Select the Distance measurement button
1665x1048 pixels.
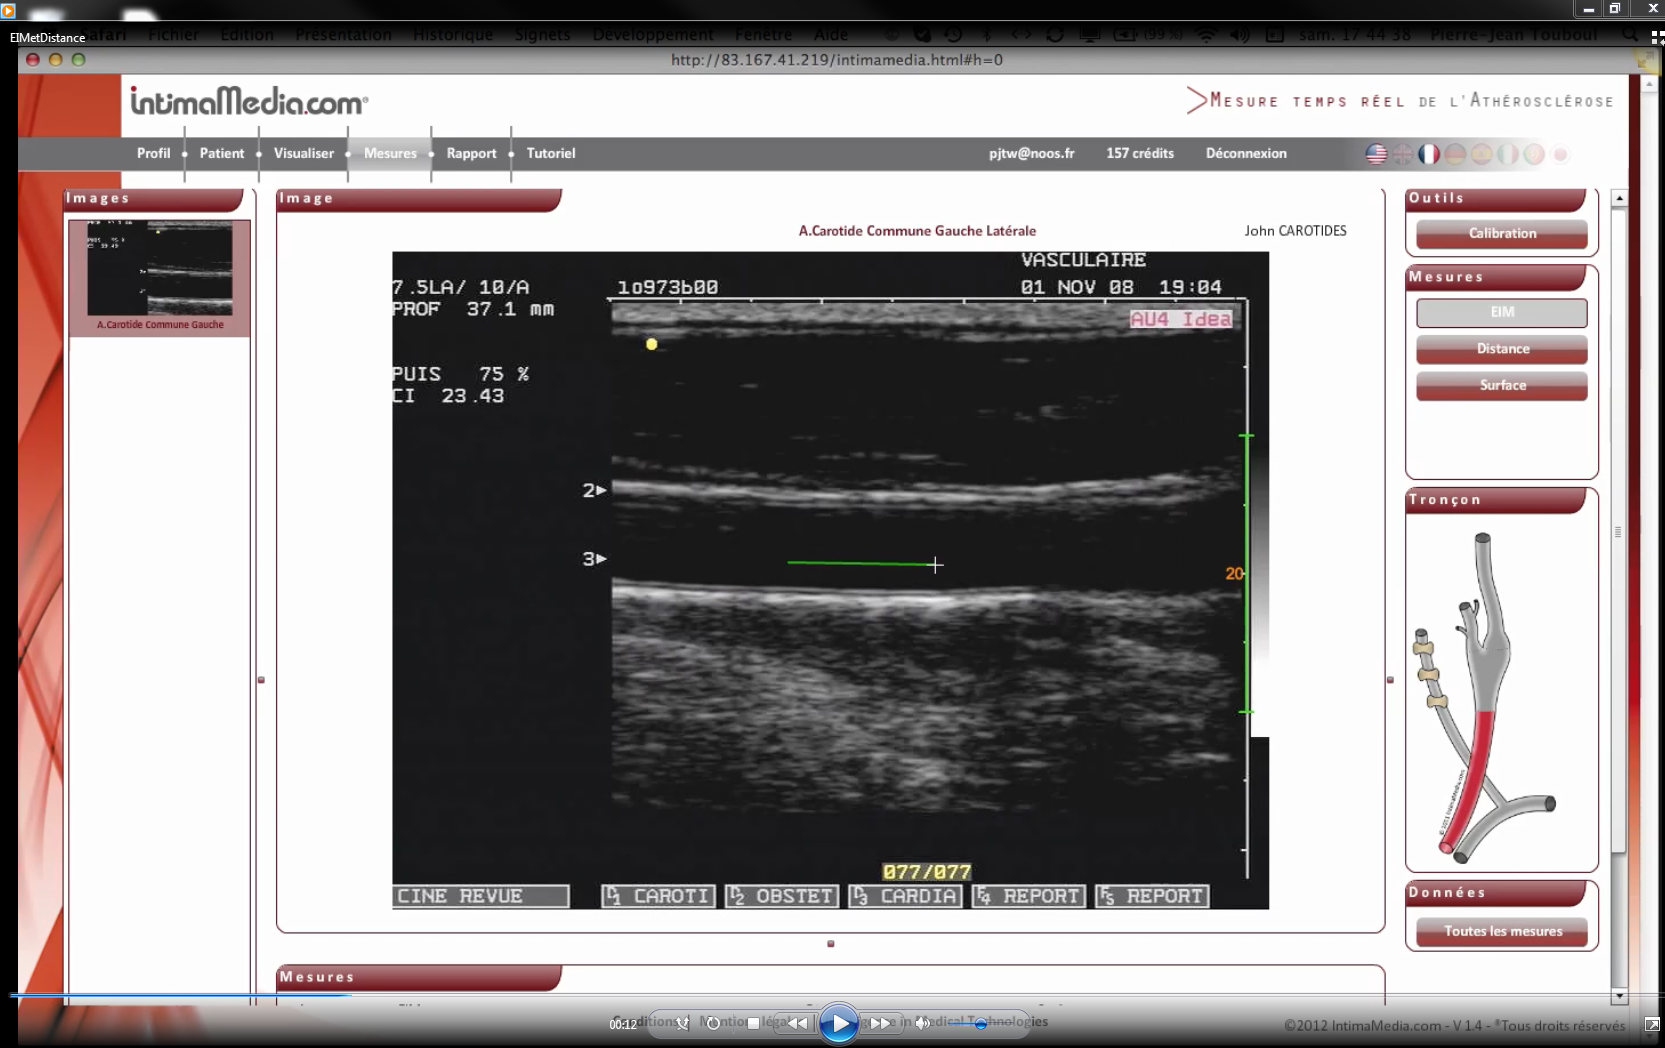1501,349
